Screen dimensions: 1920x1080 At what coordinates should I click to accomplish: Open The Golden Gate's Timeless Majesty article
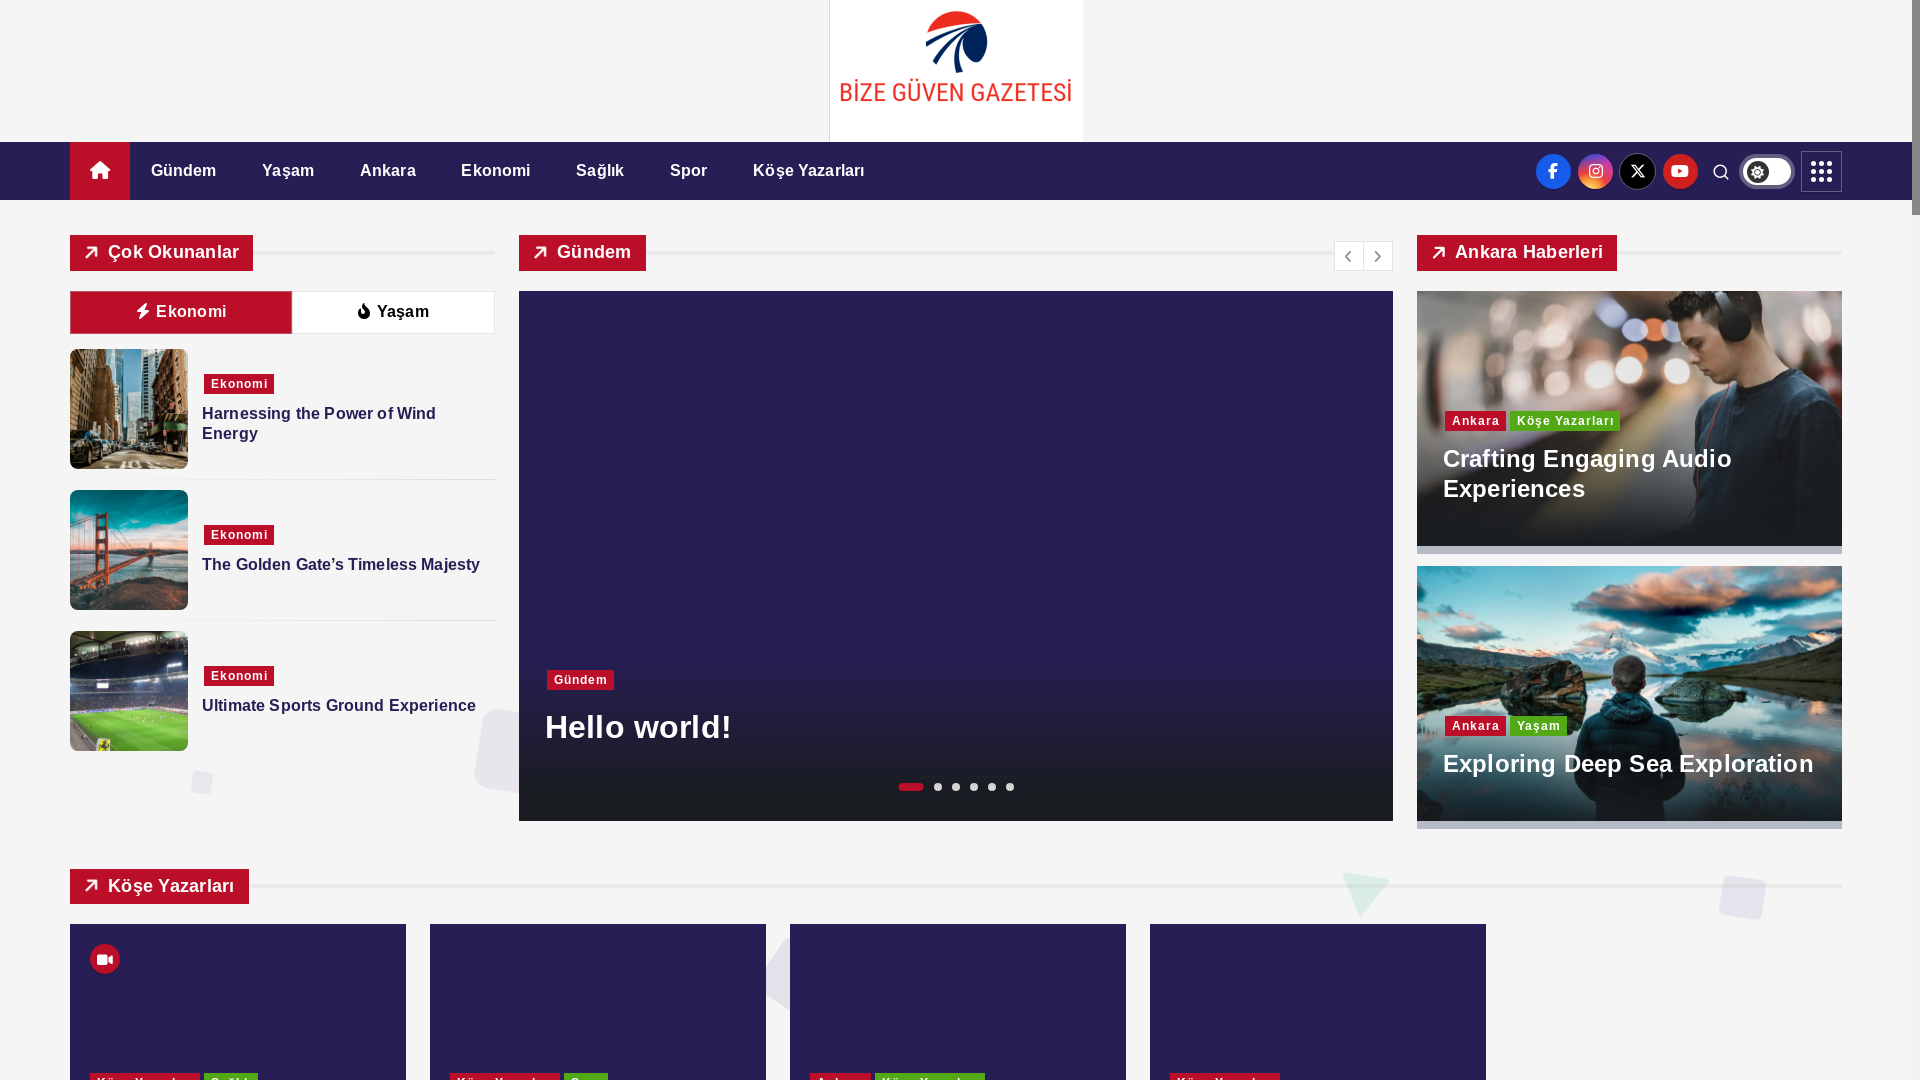pyautogui.click(x=341, y=565)
